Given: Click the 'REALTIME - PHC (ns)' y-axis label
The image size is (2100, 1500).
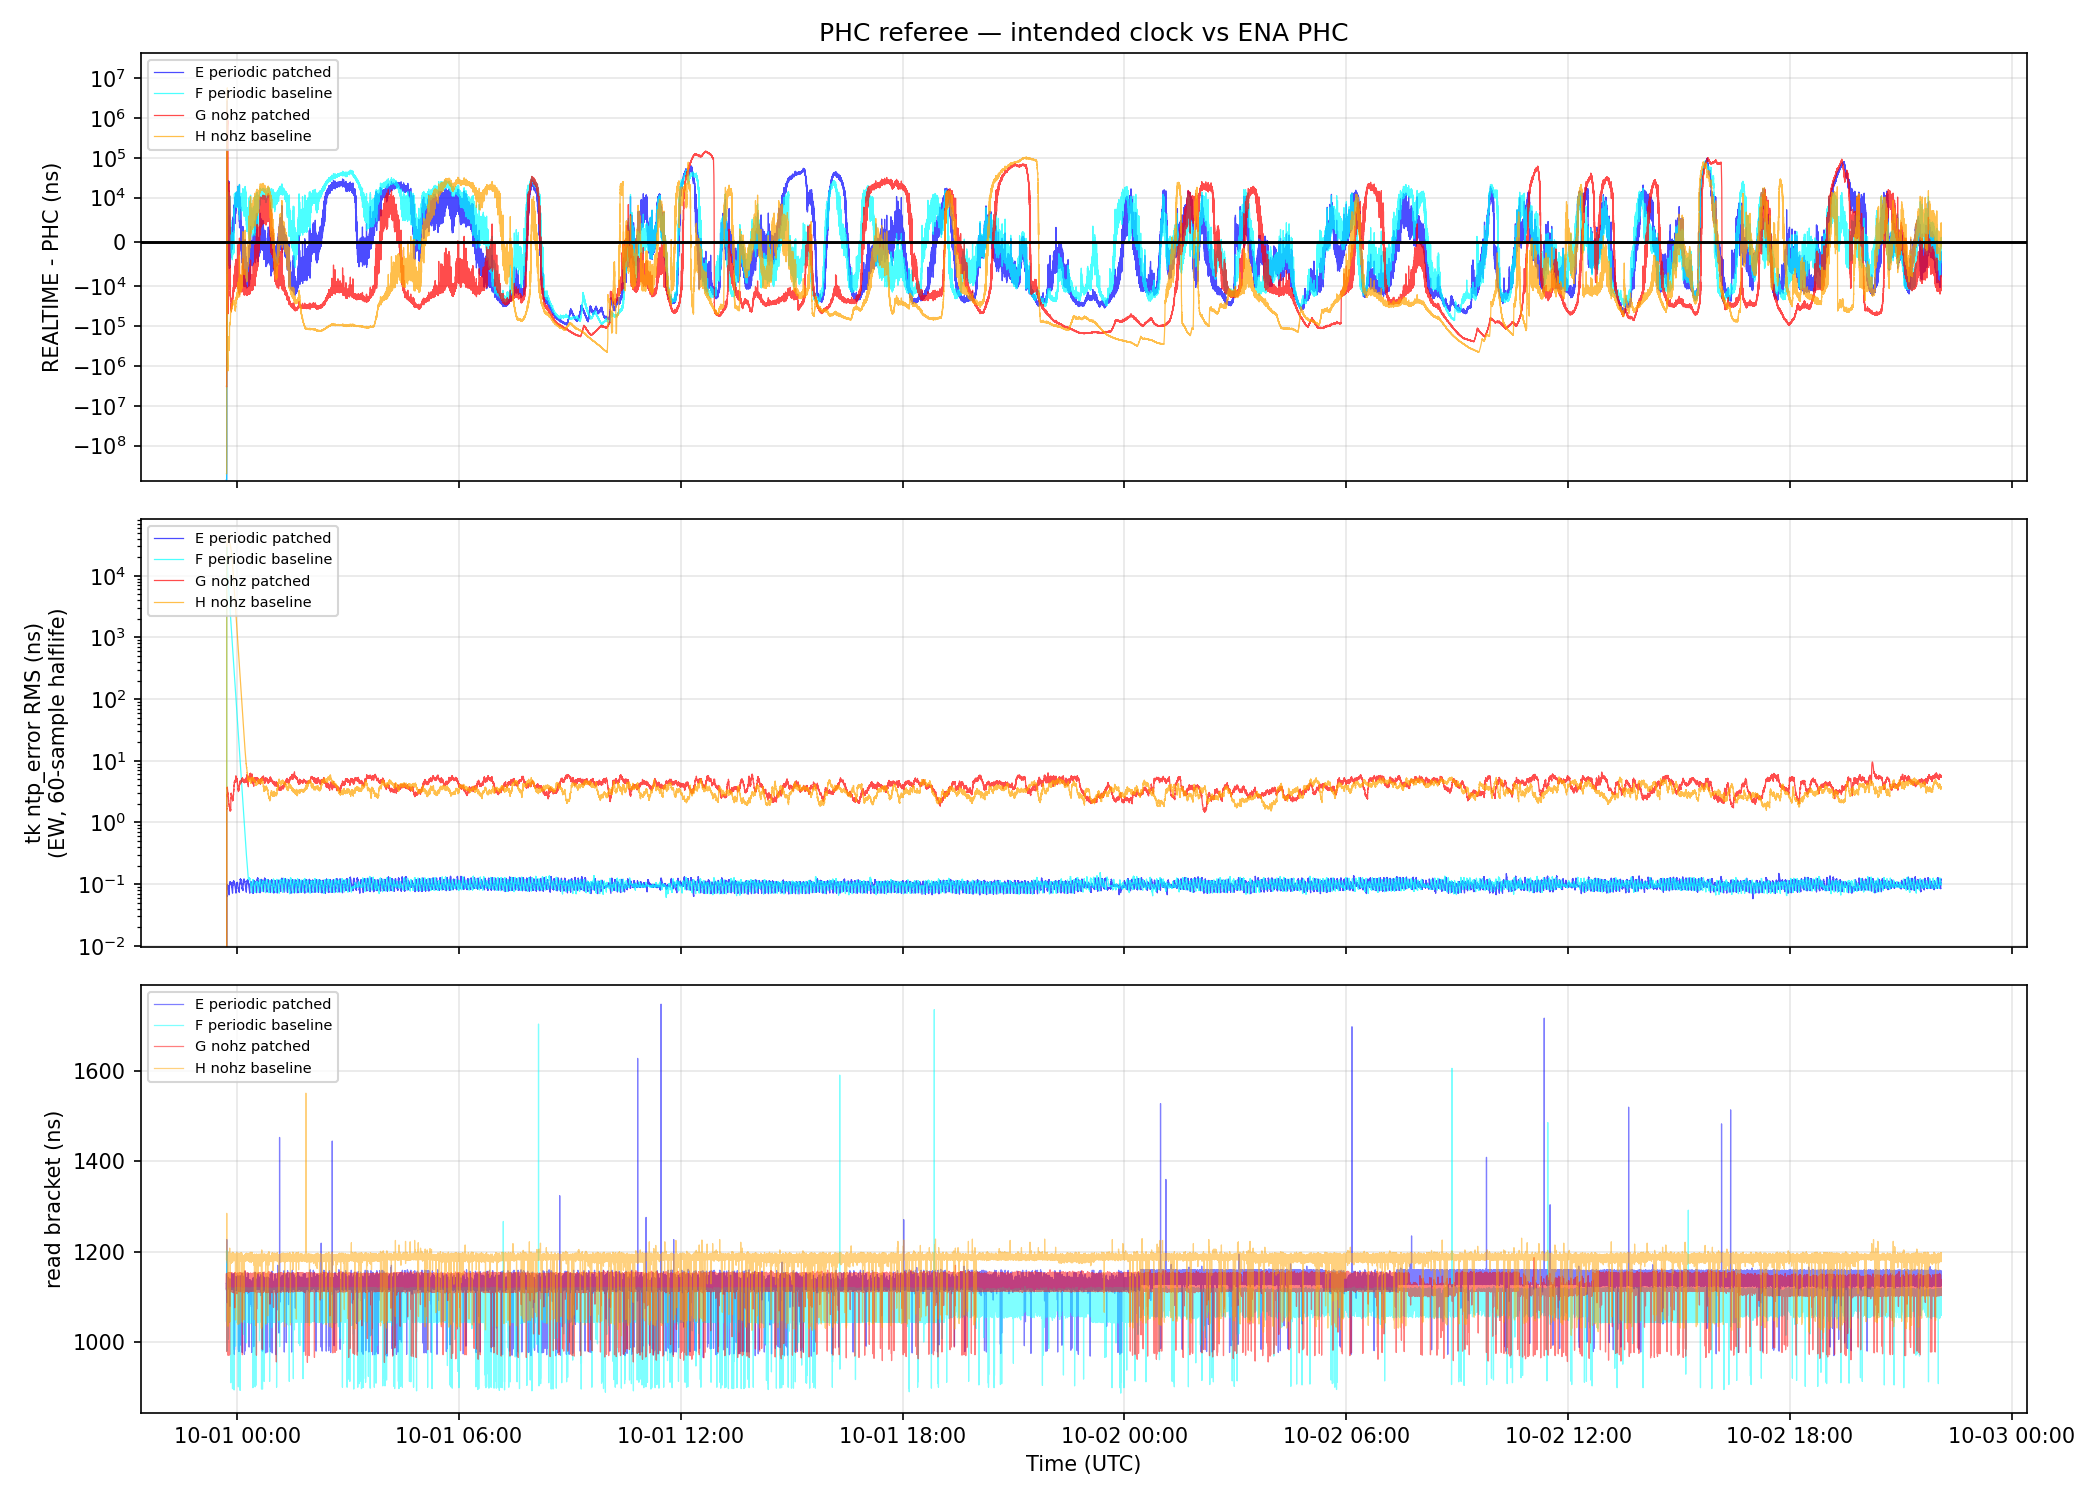Looking at the screenshot, I should point(51,268).
